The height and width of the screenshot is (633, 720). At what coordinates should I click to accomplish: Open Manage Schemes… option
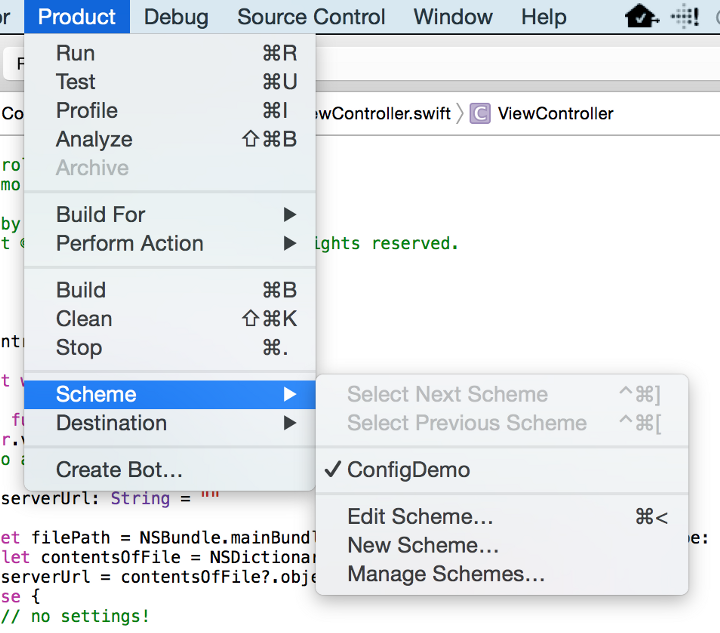click(446, 575)
